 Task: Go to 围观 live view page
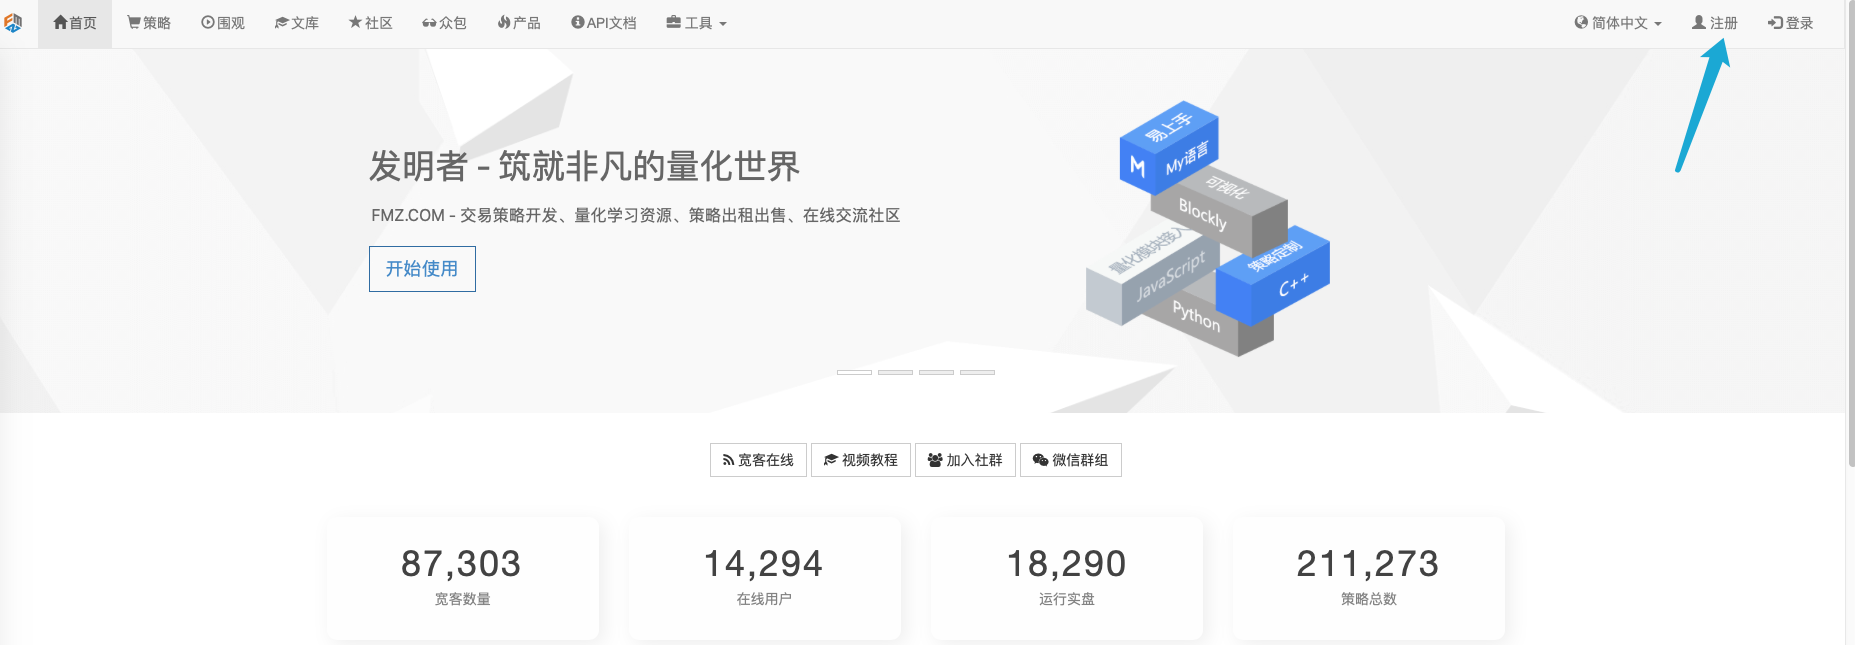(223, 23)
